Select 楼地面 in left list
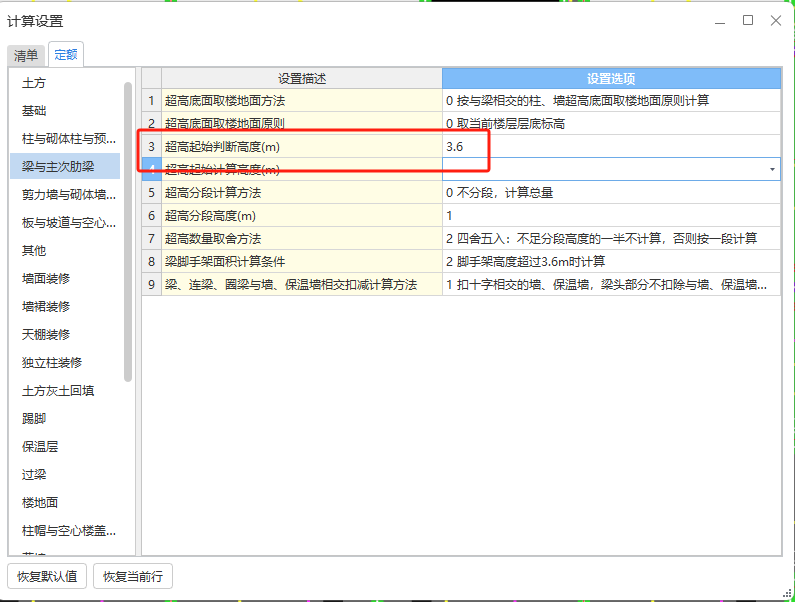 (41, 503)
